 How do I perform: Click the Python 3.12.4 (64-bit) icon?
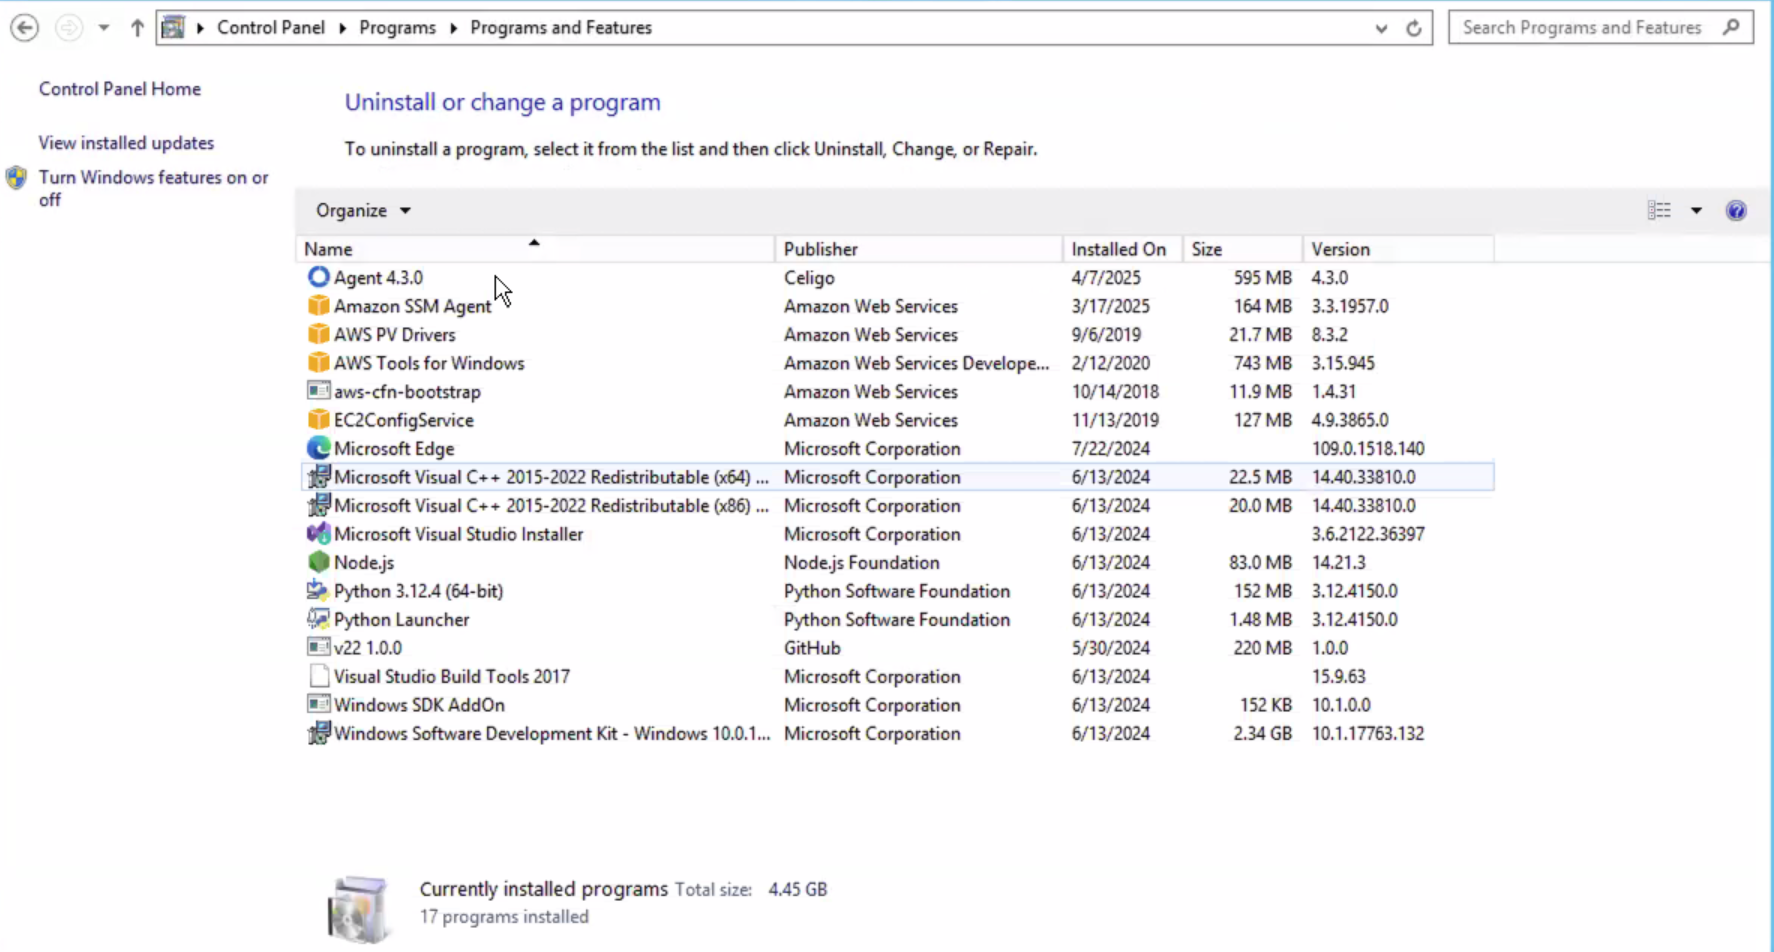point(318,591)
